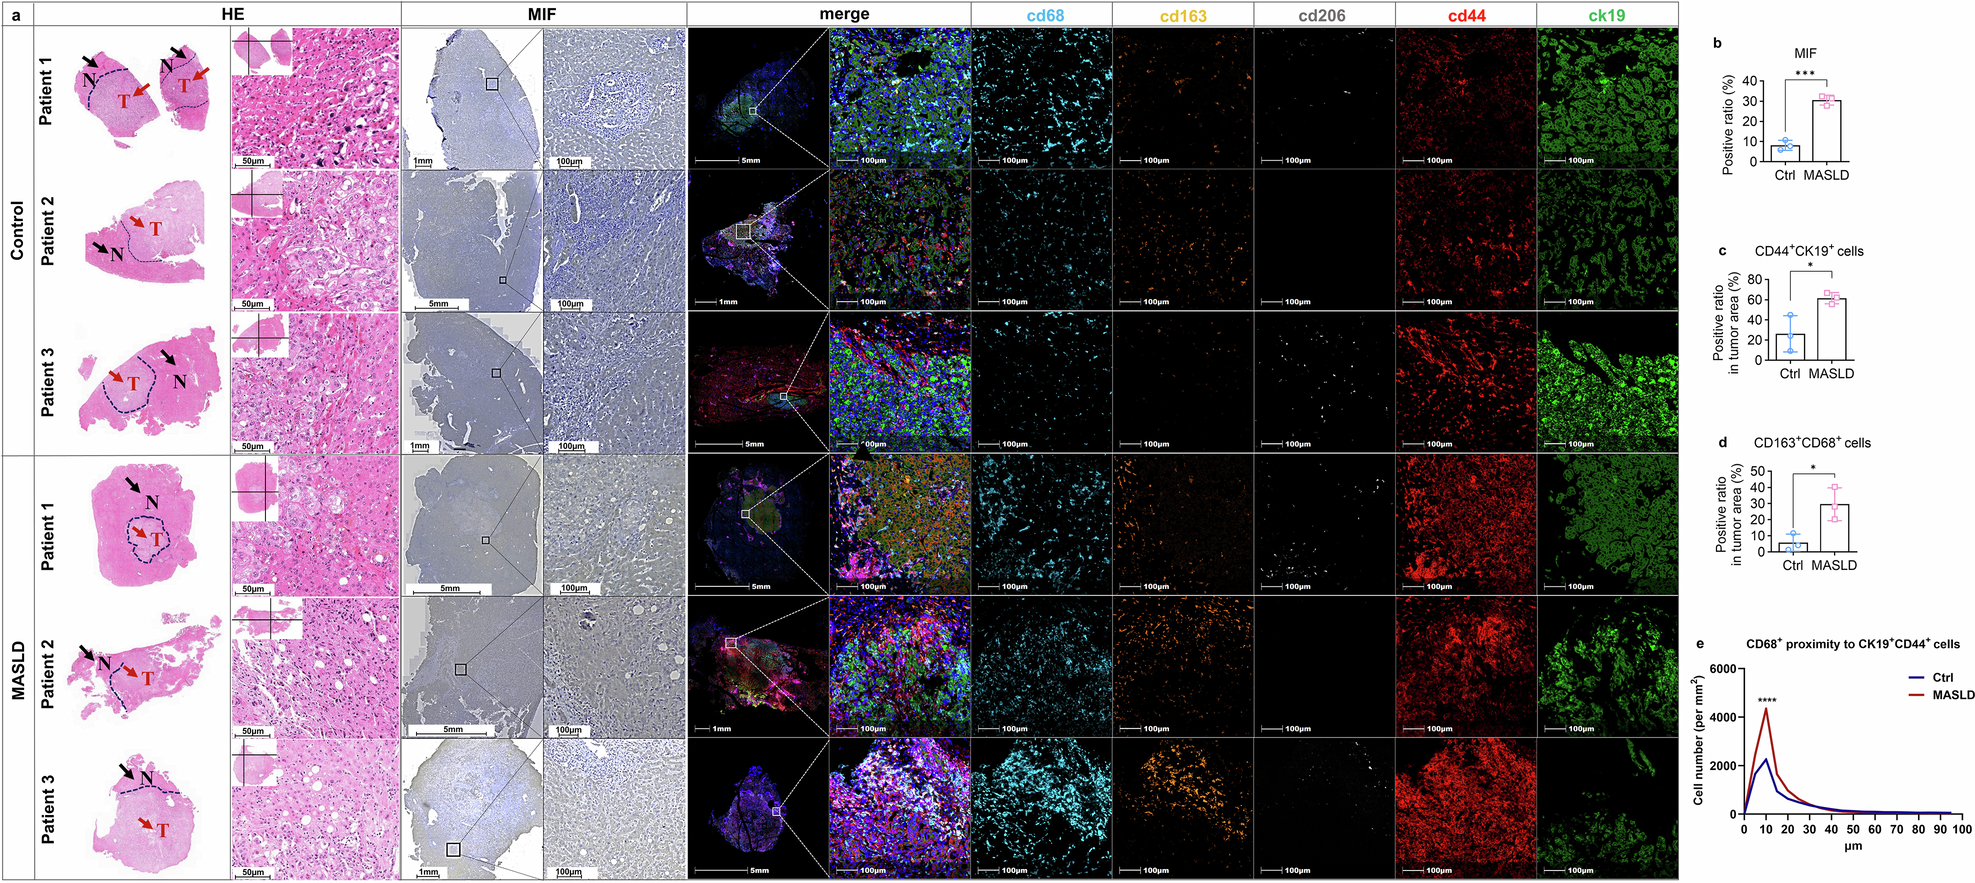
Task: Select the cd68 column header
Action: [1041, 15]
